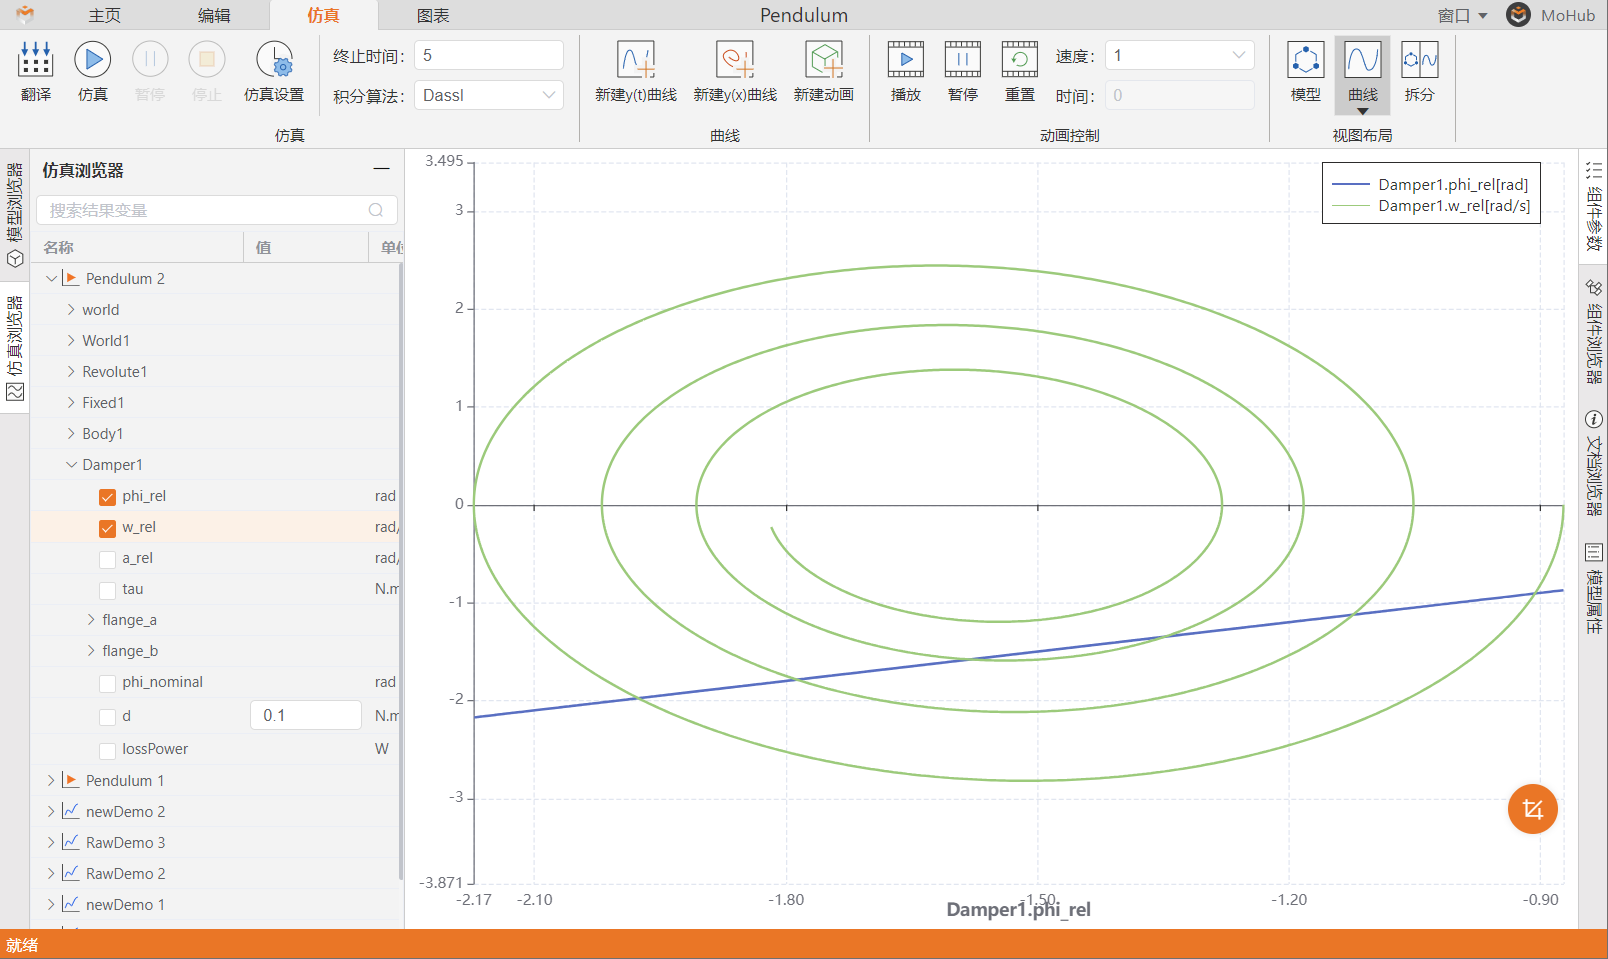The height and width of the screenshot is (959, 1608).
Task: Click the stop time input field
Action: click(x=489, y=55)
